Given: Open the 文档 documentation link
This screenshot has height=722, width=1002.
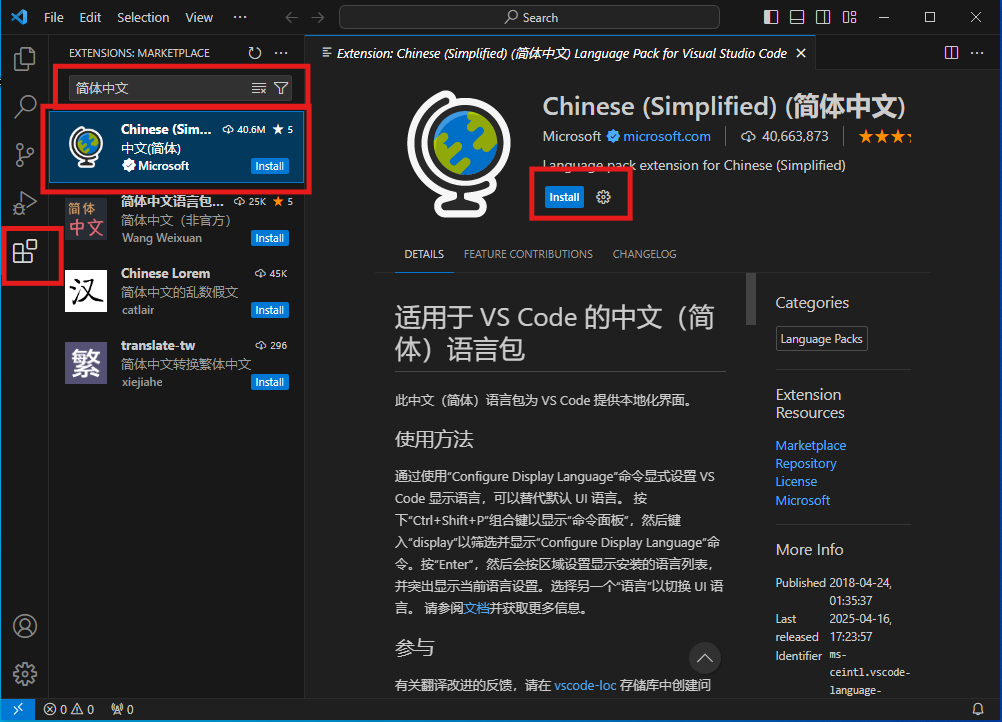Looking at the screenshot, I should click(x=476, y=608).
